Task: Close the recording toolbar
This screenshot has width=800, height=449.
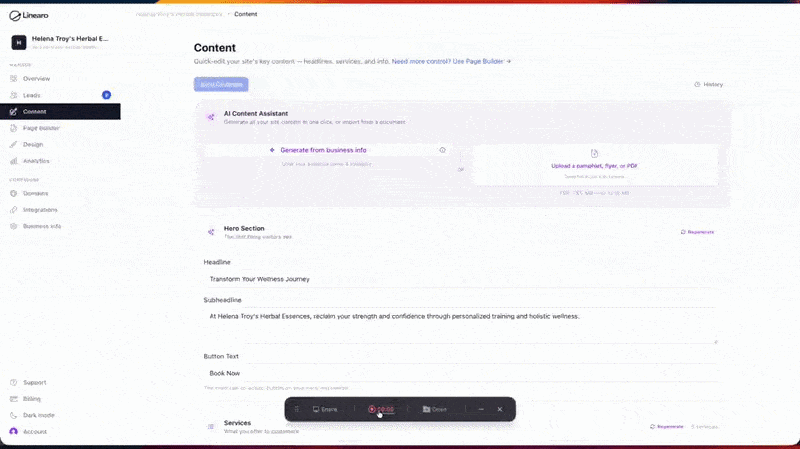Action: point(500,409)
